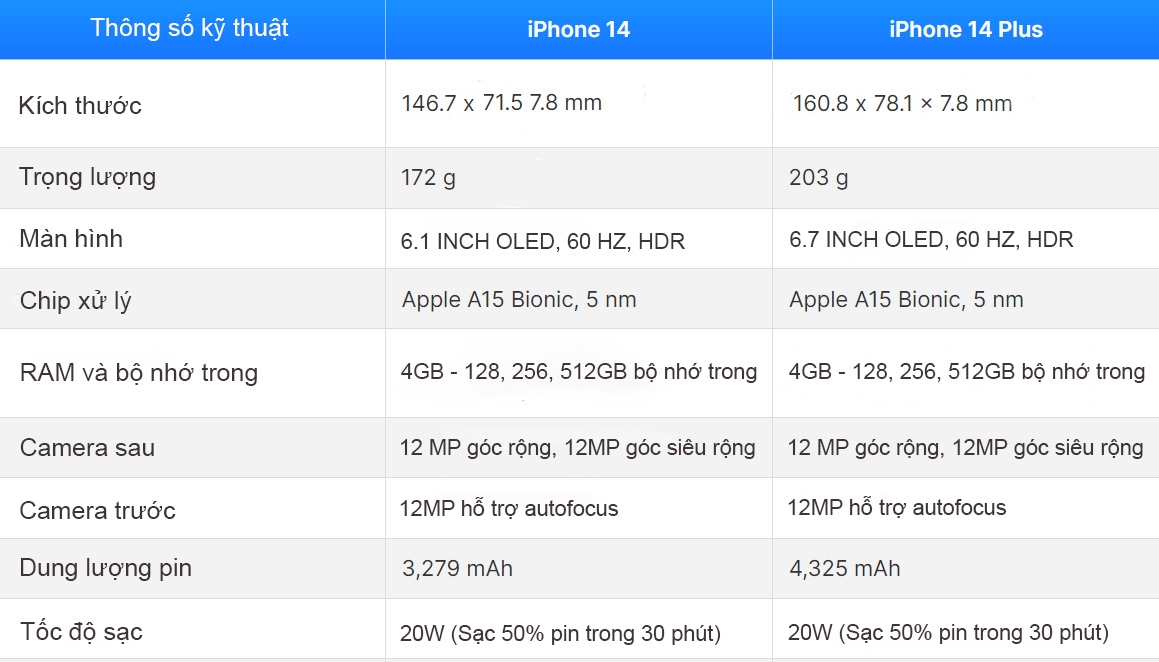Select the iPhone 14 column header
The image size is (1159, 662).
click(578, 30)
